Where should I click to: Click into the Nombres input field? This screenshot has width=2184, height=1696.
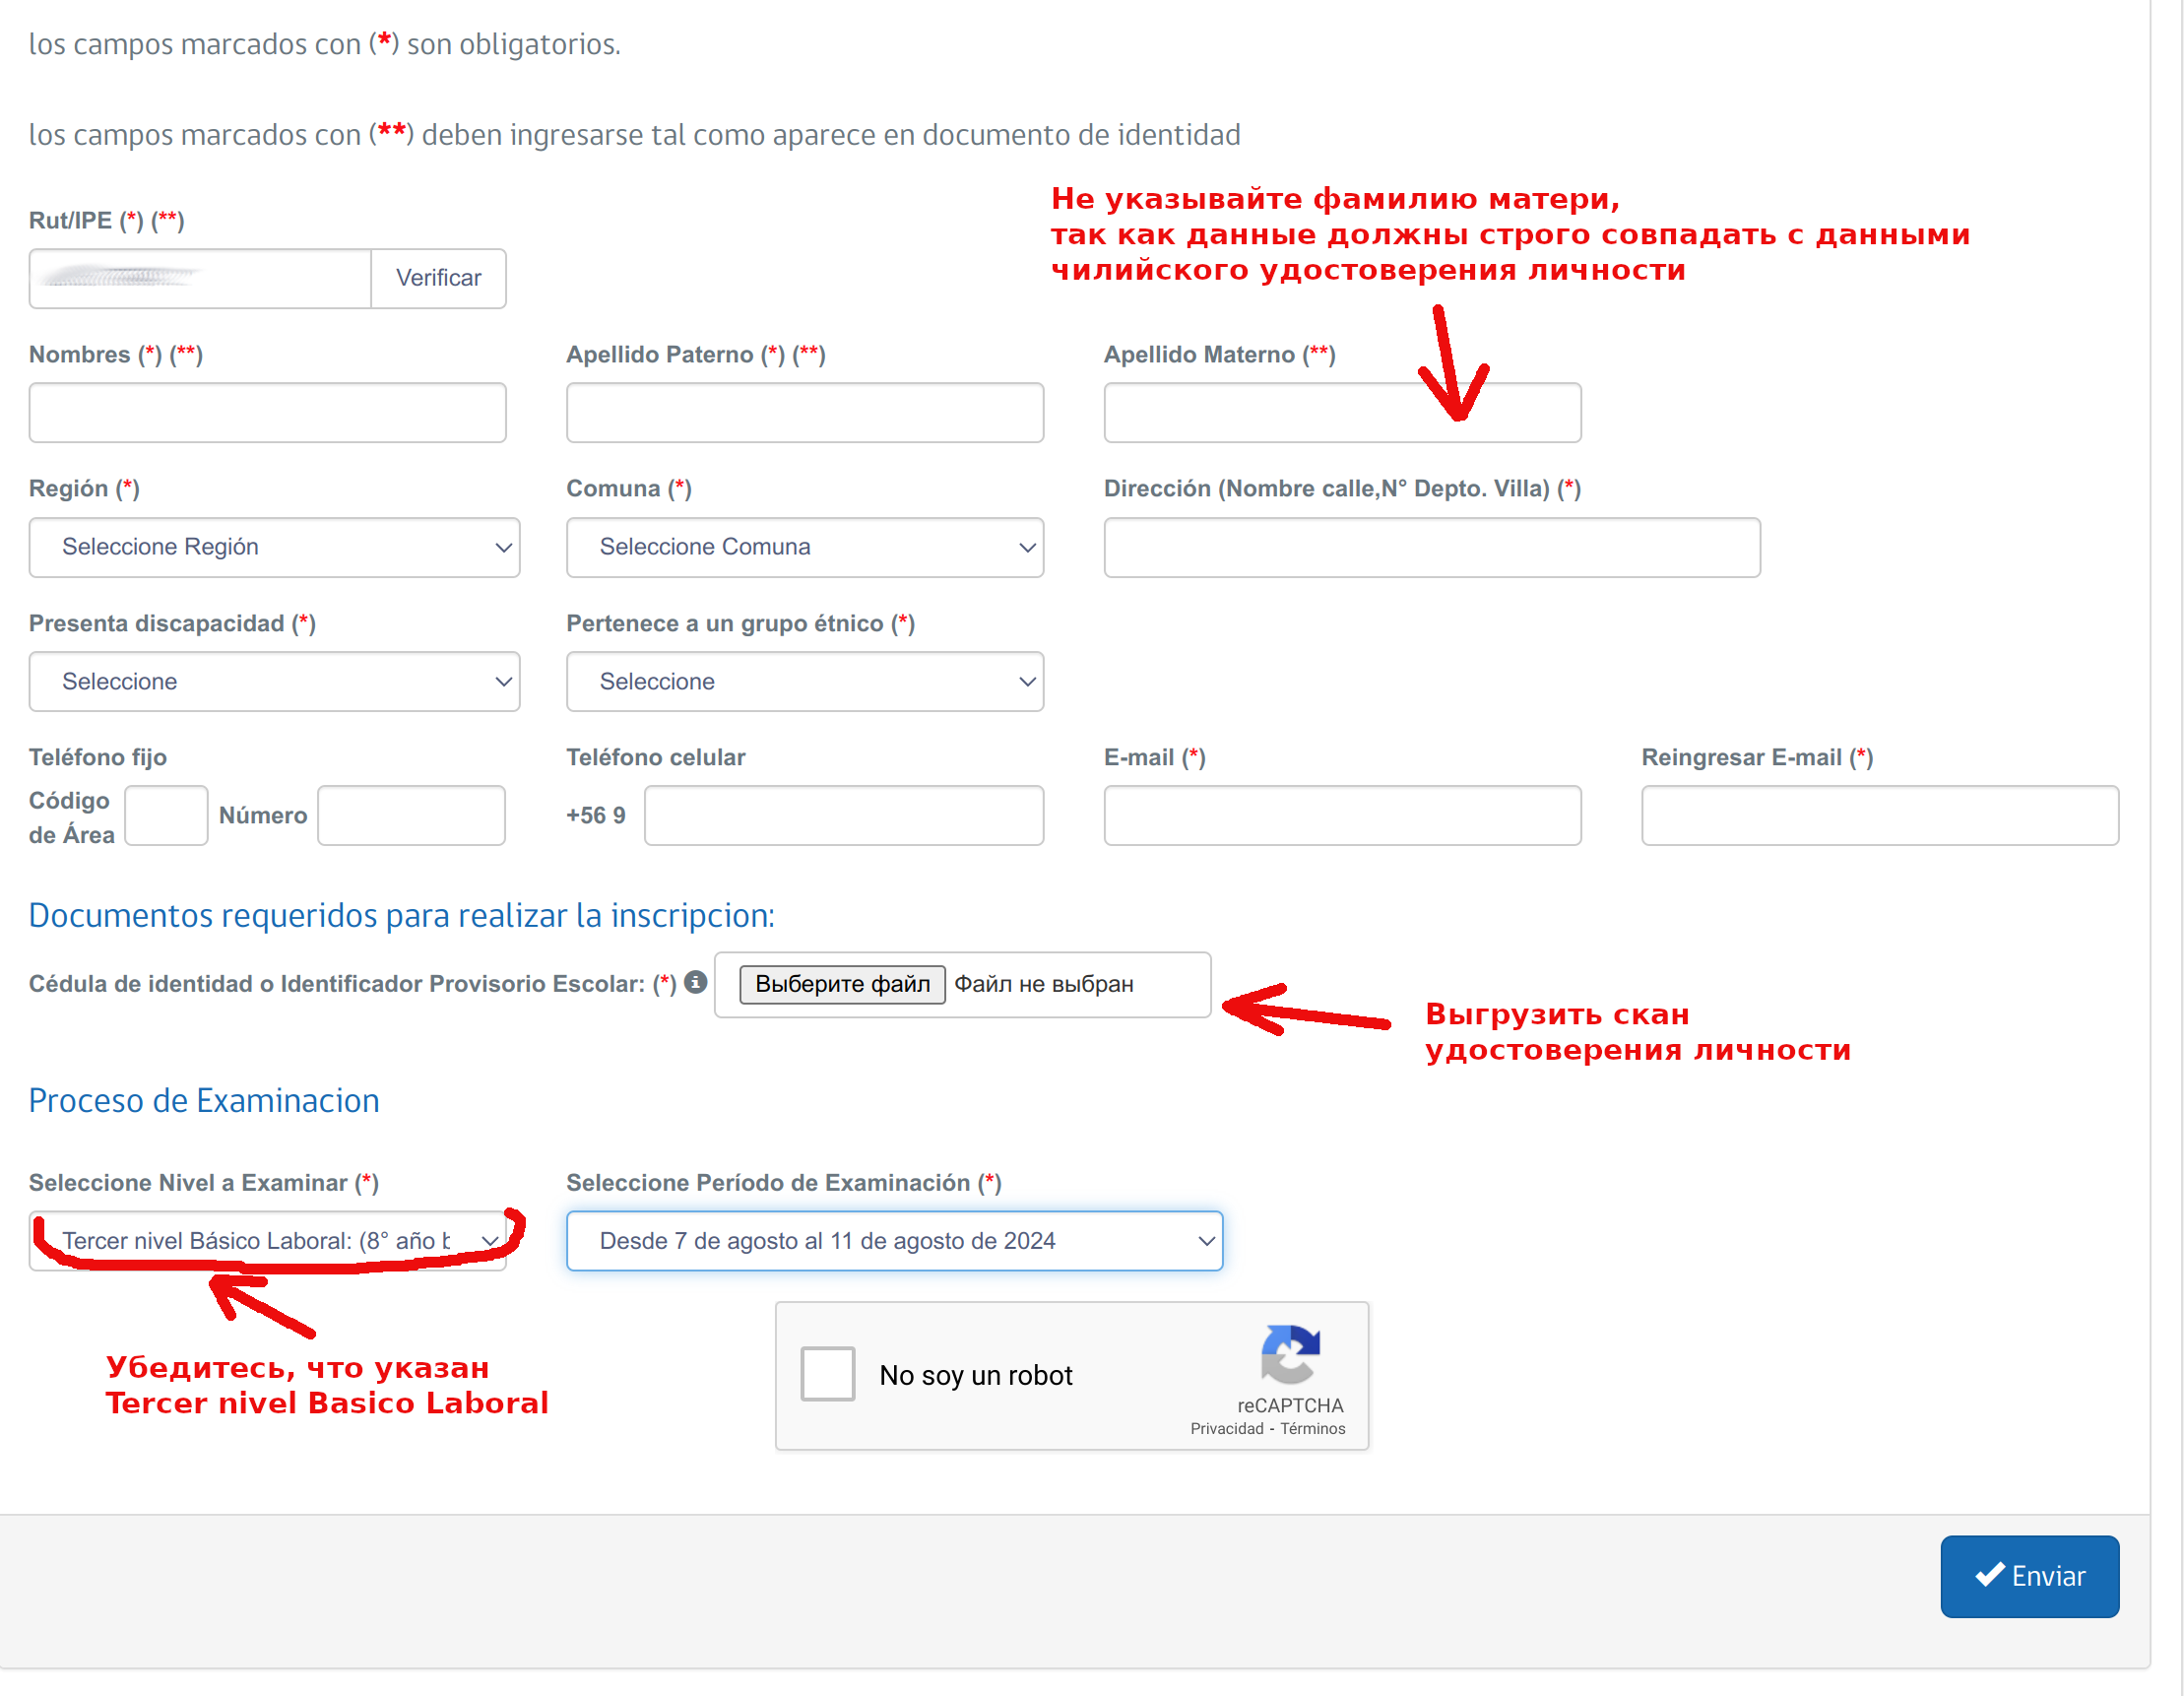pyautogui.click(x=267, y=412)
